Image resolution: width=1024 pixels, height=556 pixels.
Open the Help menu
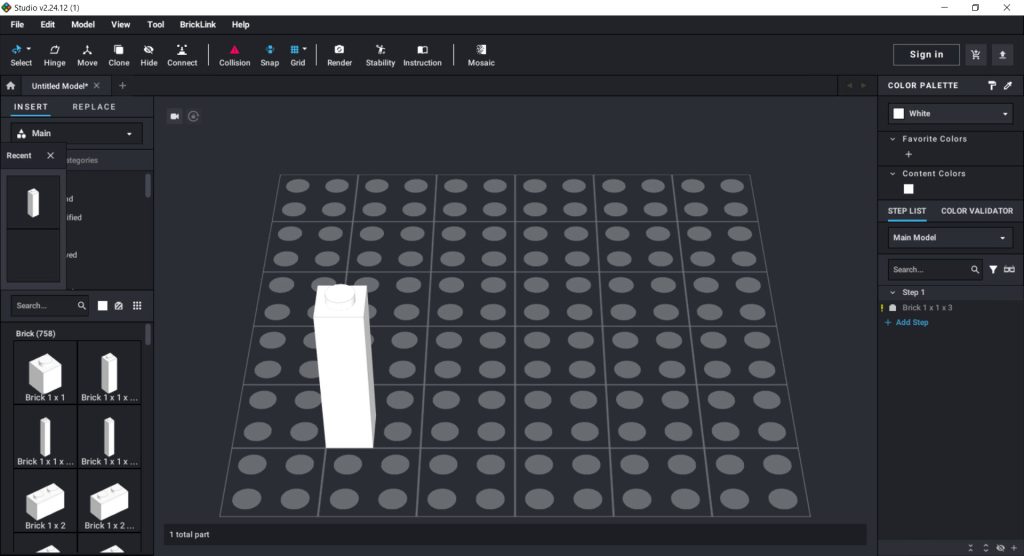(240, 24)
